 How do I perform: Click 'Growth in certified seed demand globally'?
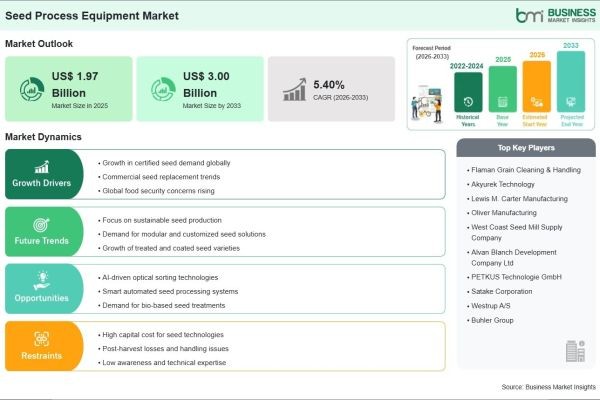pos(166,163)
